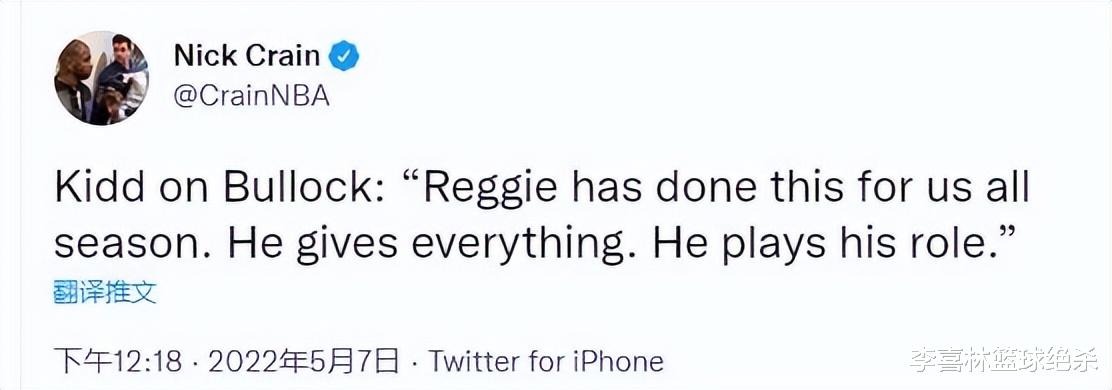Click the 李喜林篮球绝杀 watermark text
The height and width of the screenshot is (390, 1112).
point(1002,362)
